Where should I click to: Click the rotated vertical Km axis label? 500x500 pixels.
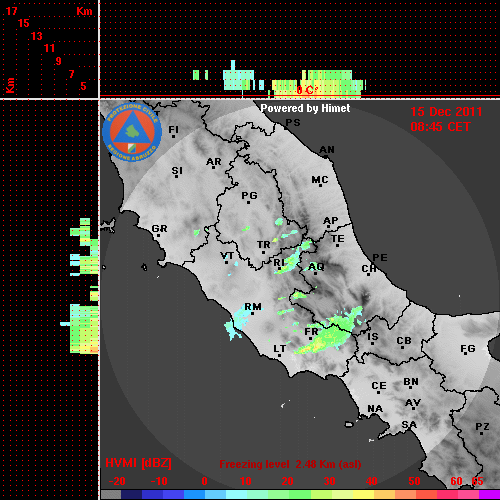click(10, 85)
